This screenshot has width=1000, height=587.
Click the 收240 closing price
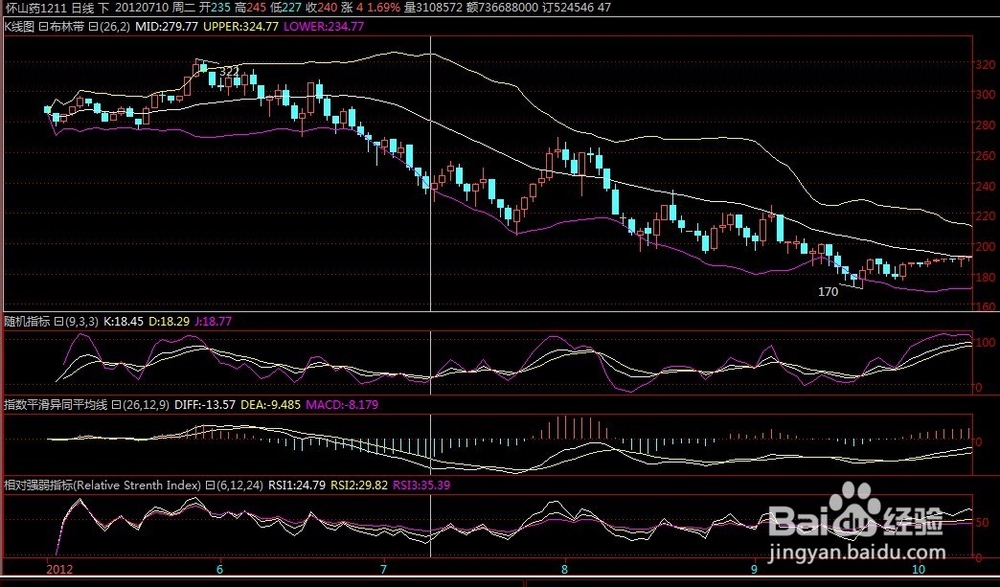[x=321, y=8]
